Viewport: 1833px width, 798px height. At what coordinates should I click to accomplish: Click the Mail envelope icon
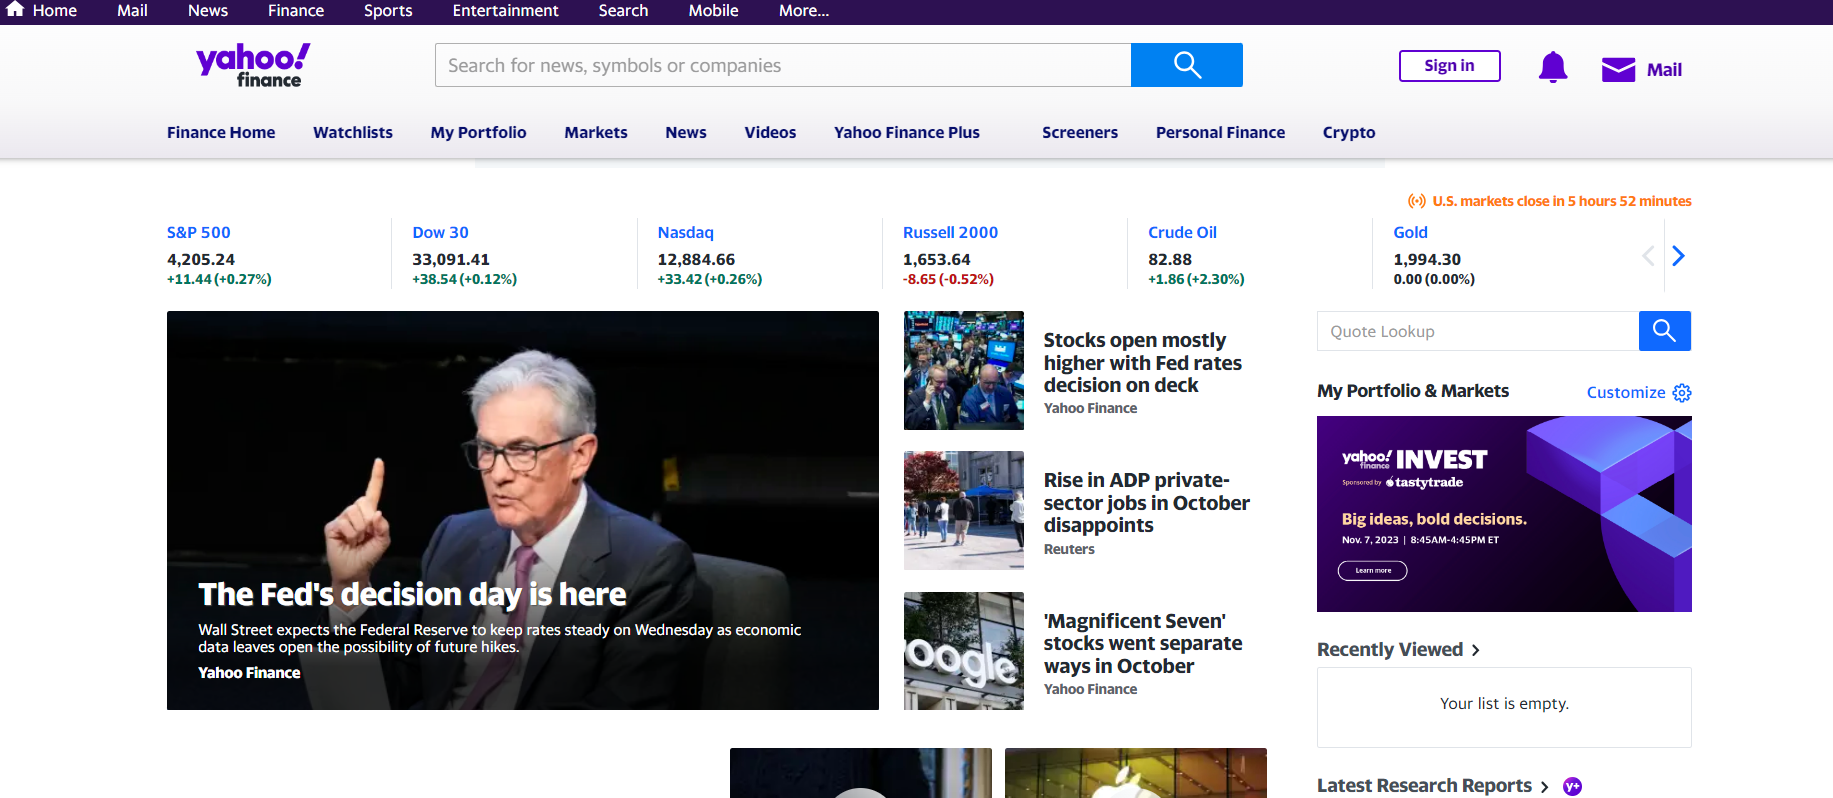(x=1618, y=69)
